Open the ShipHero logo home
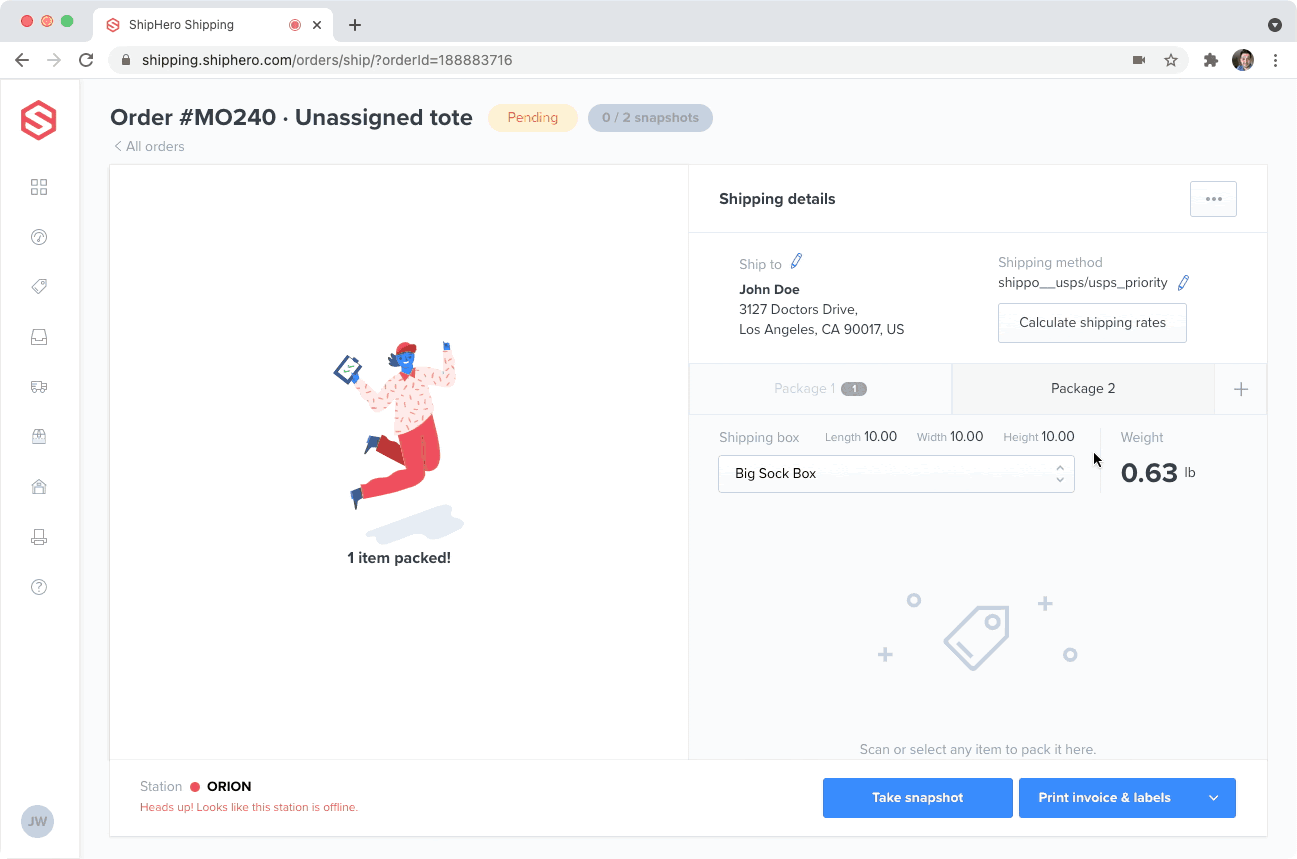 click(x=39, y=121)
